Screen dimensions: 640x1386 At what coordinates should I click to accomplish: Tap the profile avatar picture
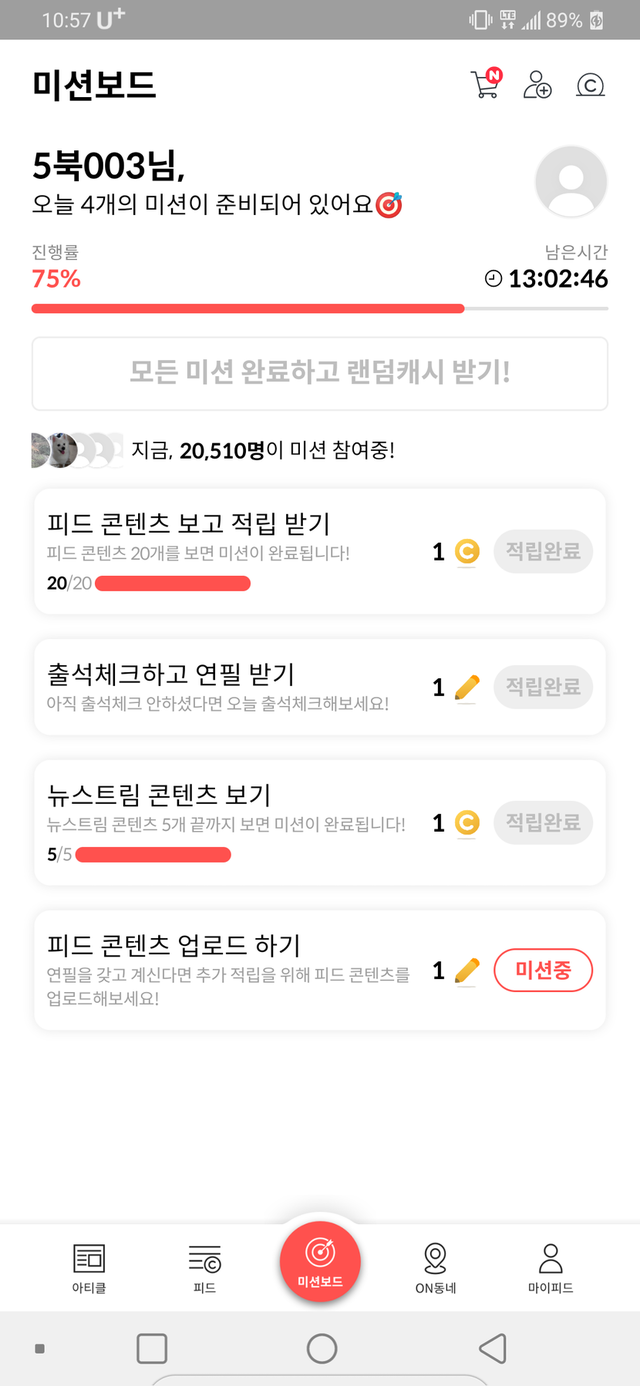[x=571, y=181]
